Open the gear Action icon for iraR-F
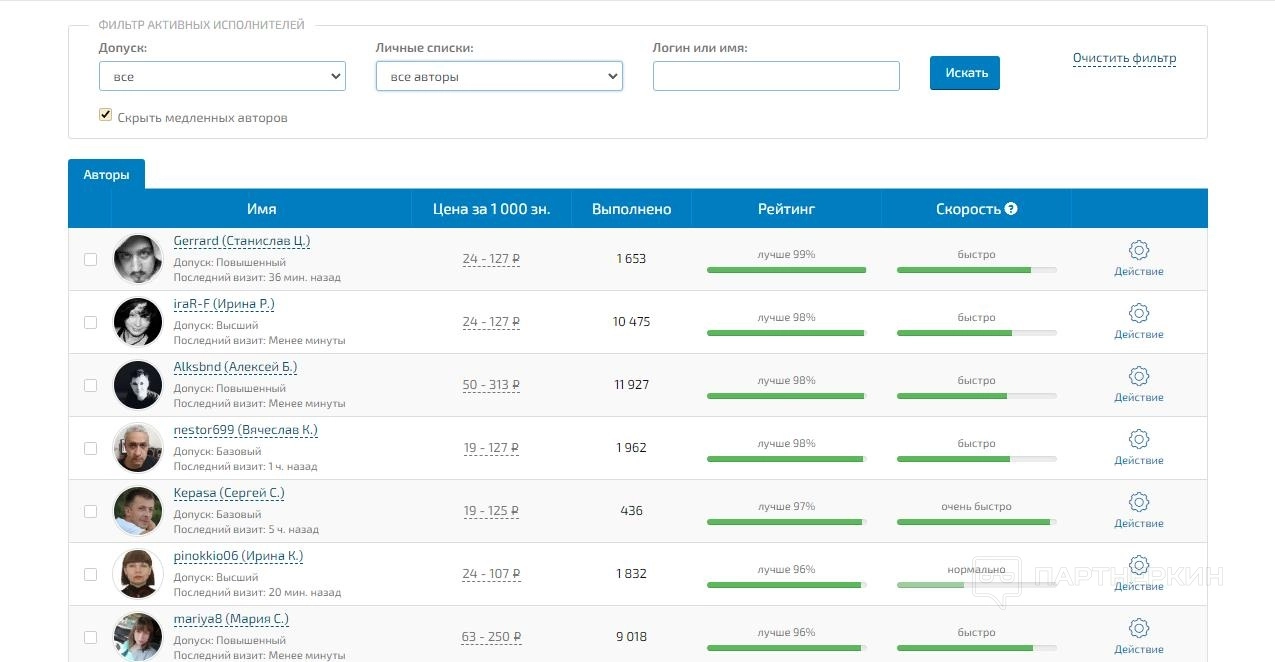This screenshot has height=662, width=1275. pyautogui.click(x=1138, y=313)
